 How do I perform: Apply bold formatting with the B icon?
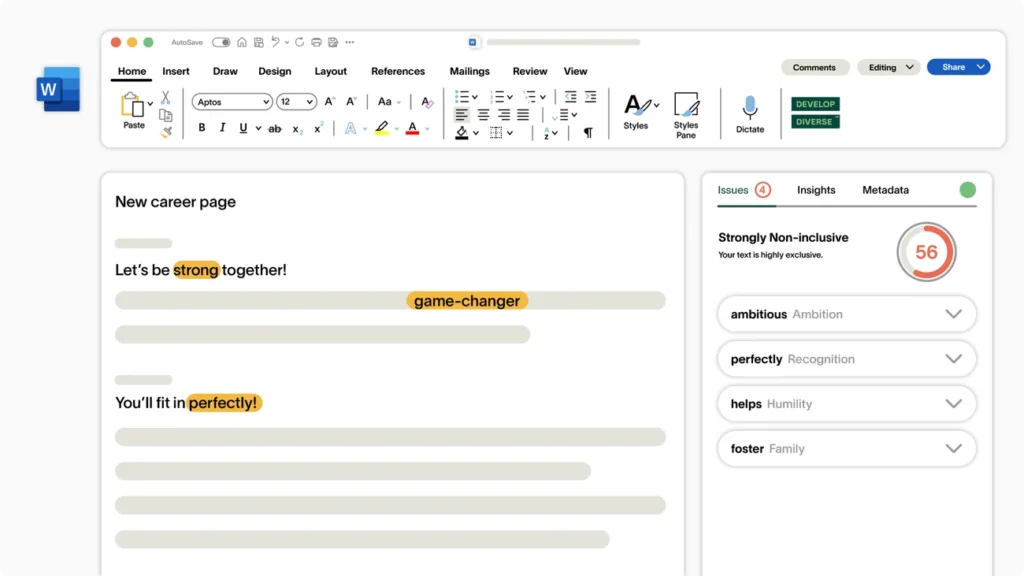[202, 128]
